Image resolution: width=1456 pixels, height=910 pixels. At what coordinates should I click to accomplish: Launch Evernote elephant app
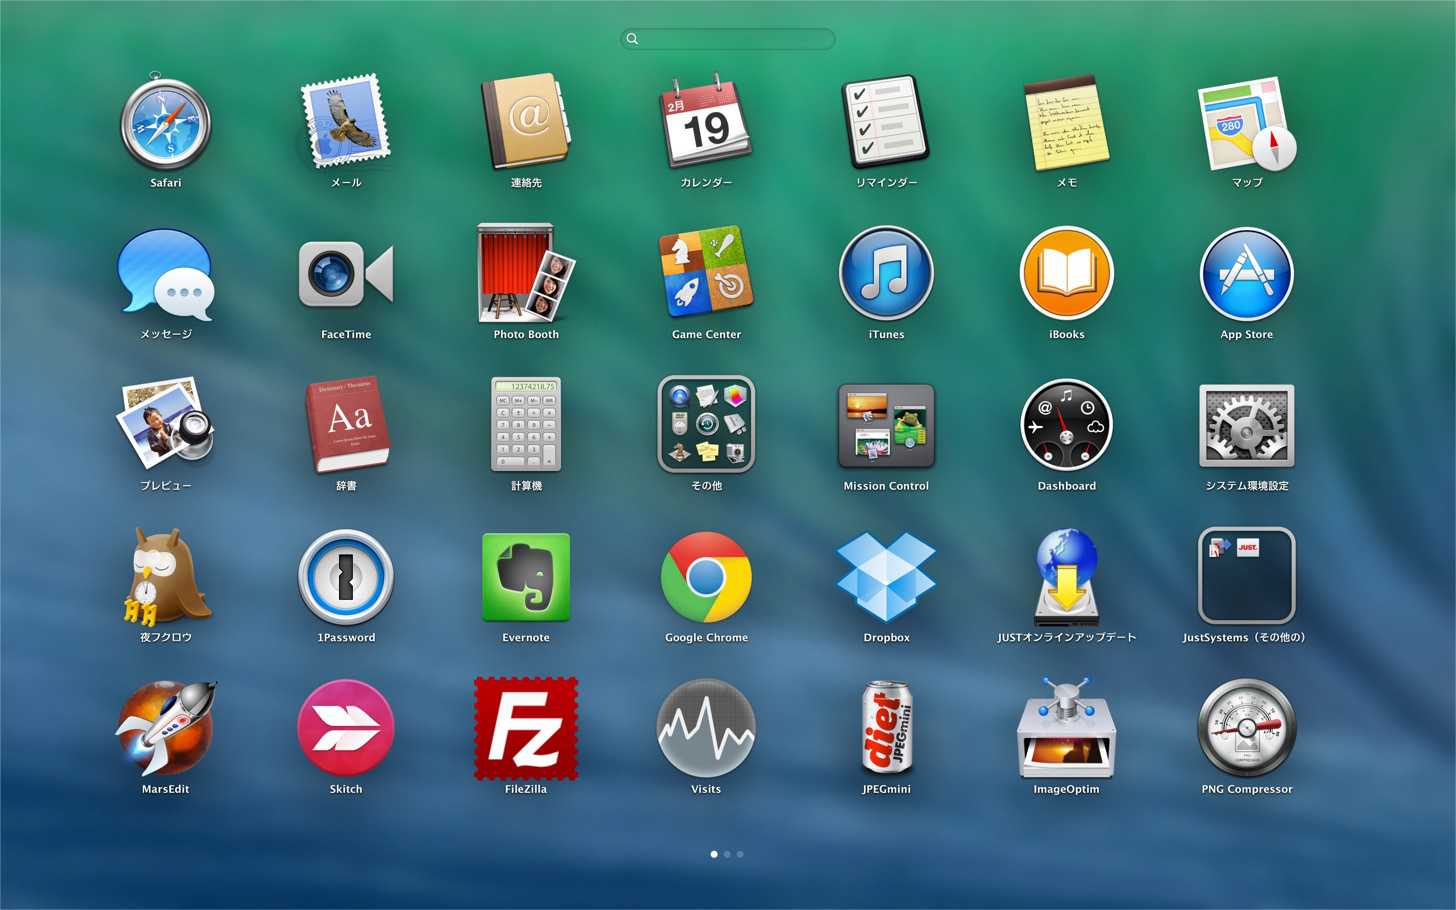(x=526, y=577)
